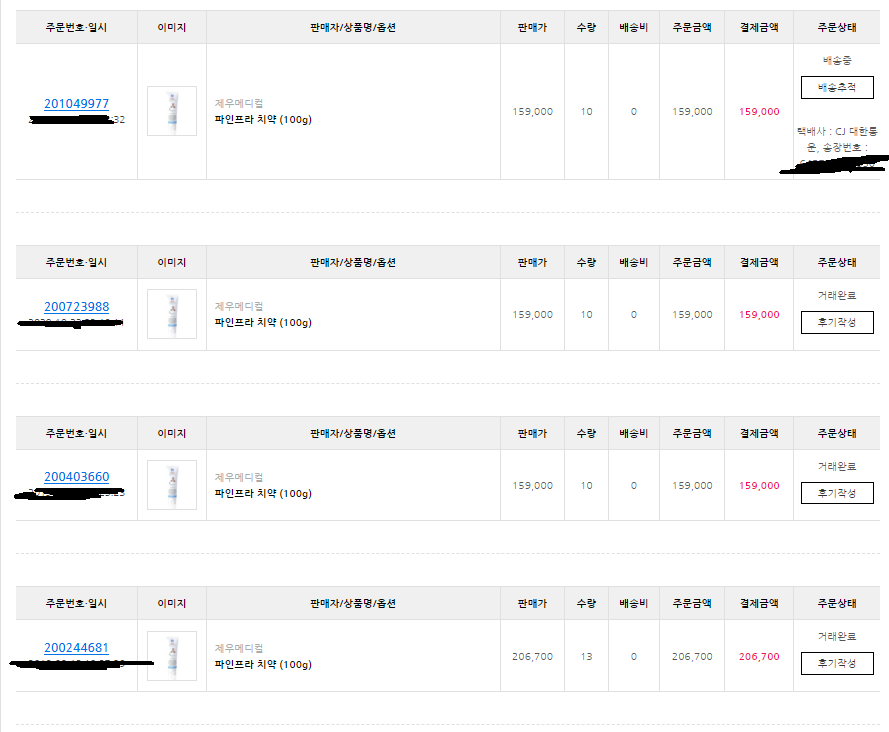Click 파인프라 치약 product name in third order
Screen dimensions: 889x732
[x=263, y=494]
